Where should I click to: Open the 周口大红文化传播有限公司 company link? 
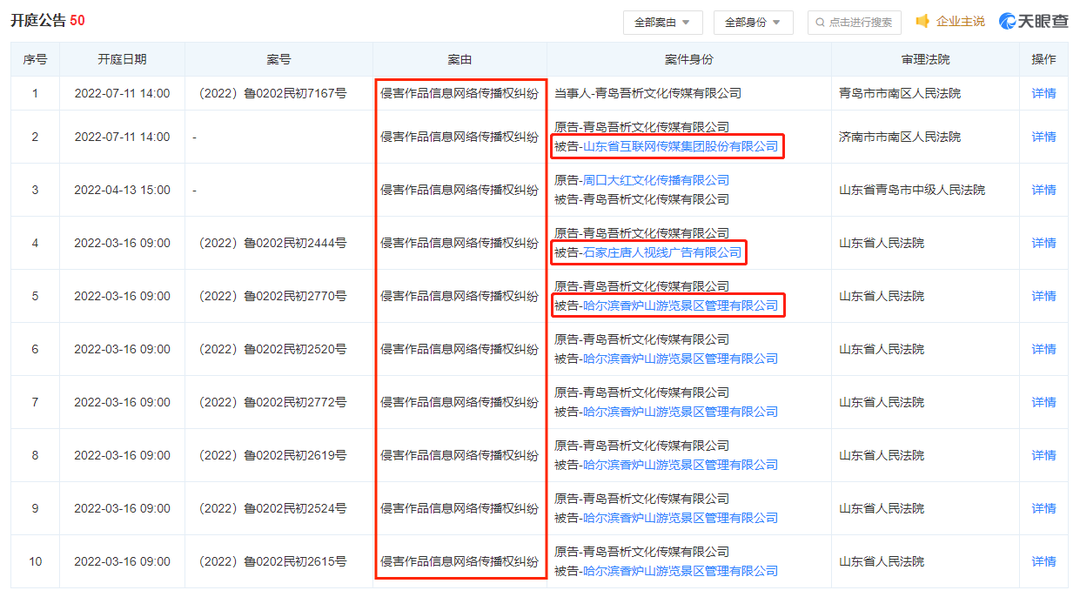pyautogui.click(x=656, y=180)
